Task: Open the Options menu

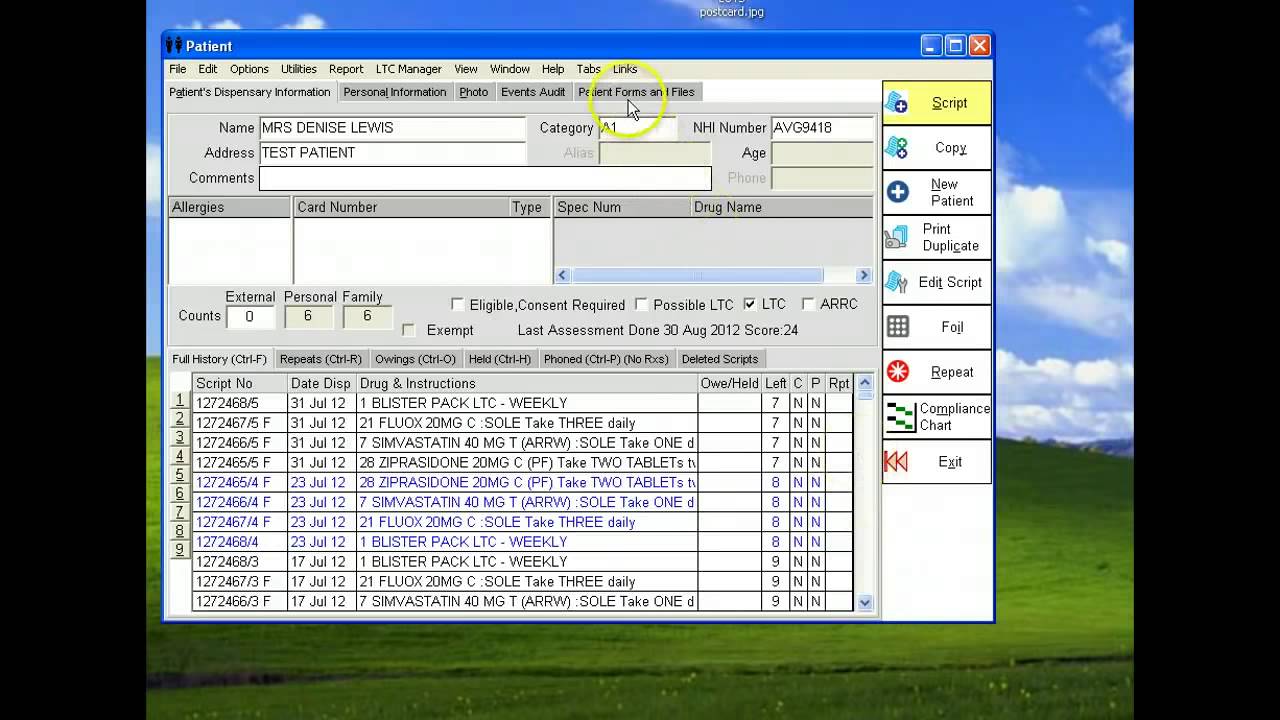Action: [249, 69]
